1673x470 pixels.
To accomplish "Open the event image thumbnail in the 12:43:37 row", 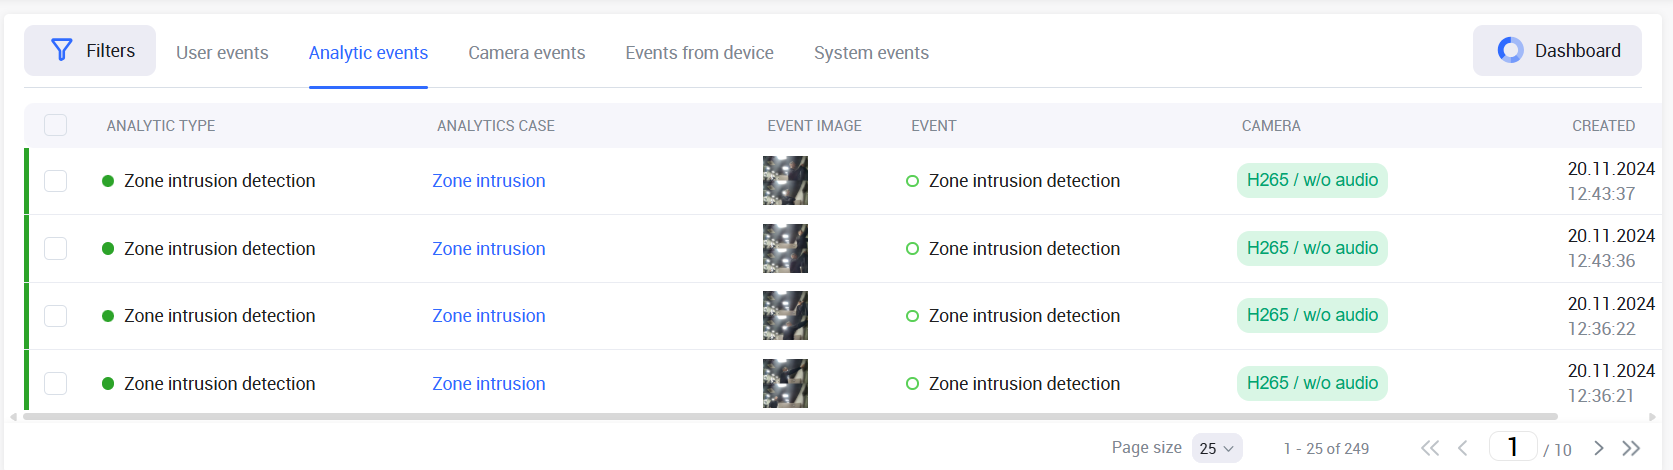I will pyautogui.click(x=785, y=181).
